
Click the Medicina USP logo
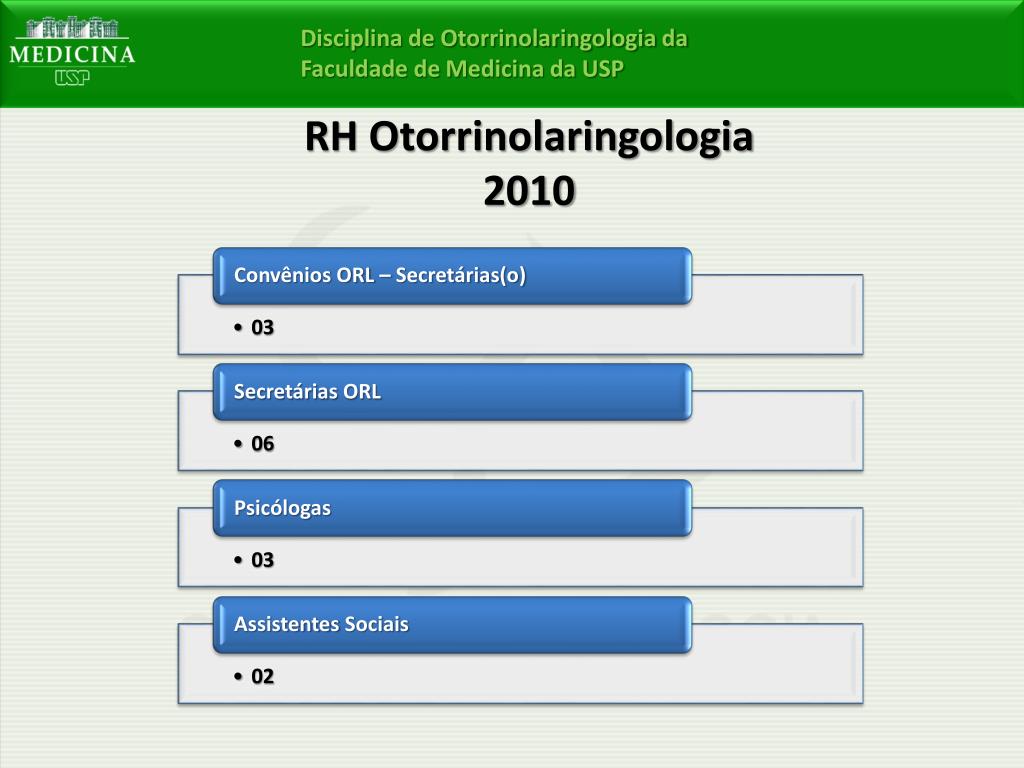tap(72, 52)
